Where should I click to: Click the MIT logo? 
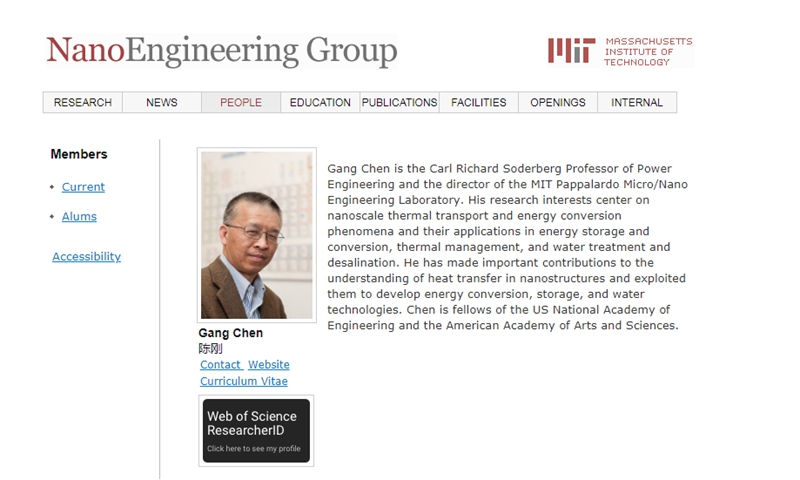coord(619,51)
